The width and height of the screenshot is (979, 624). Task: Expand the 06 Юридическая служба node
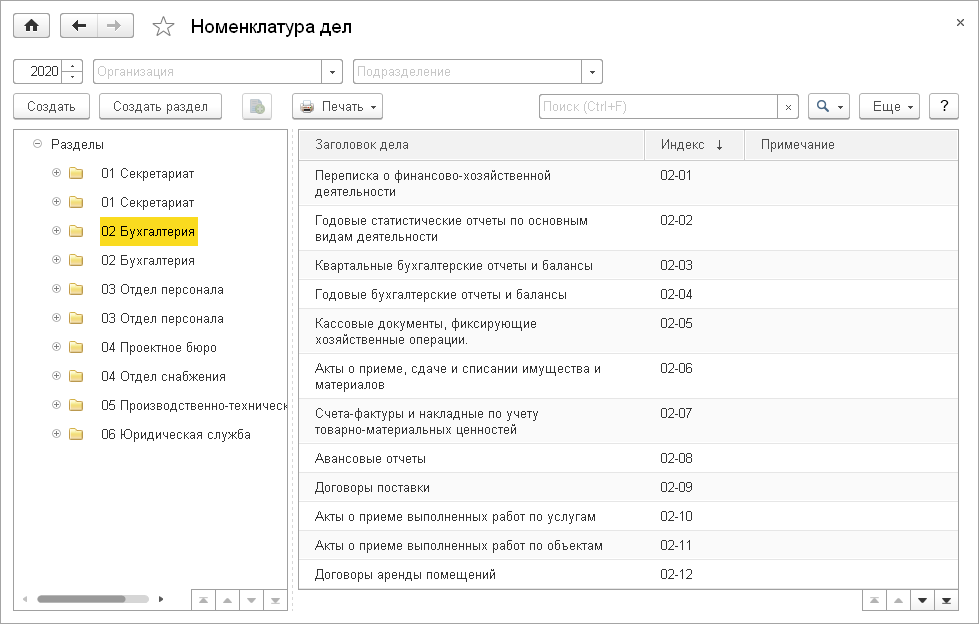tap(56, 434)
